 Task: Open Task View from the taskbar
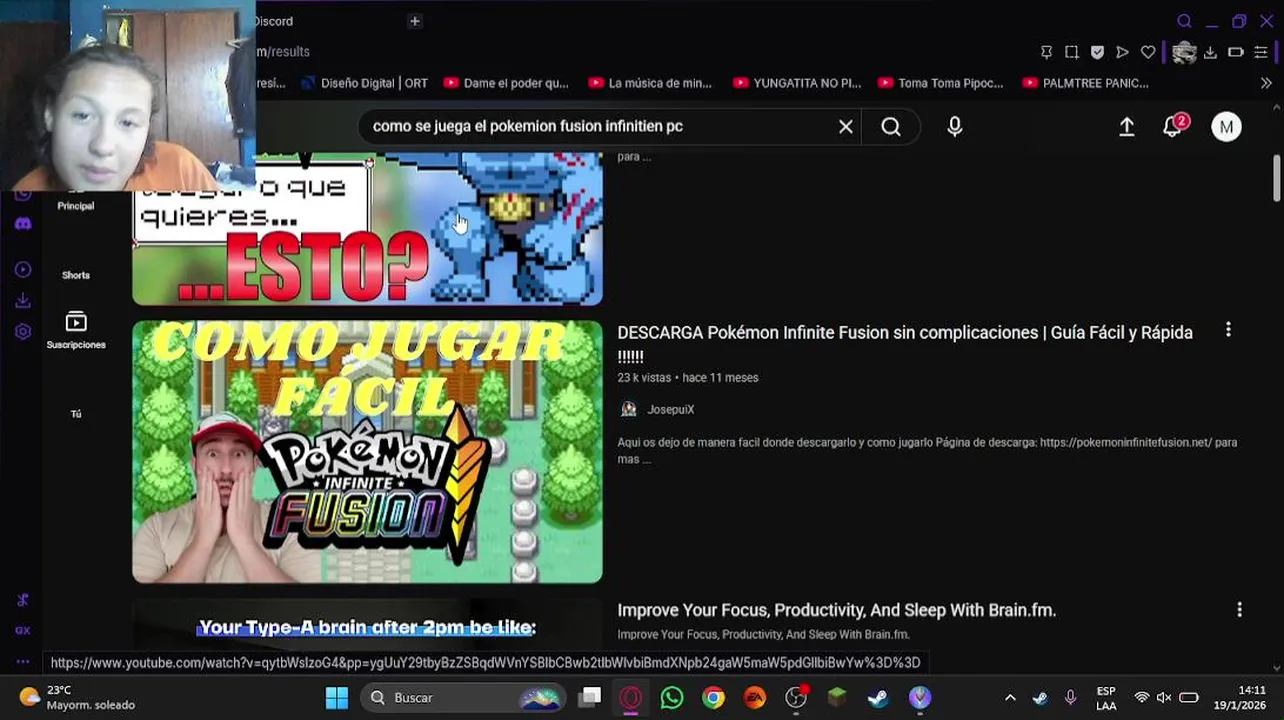coord(590,697)
